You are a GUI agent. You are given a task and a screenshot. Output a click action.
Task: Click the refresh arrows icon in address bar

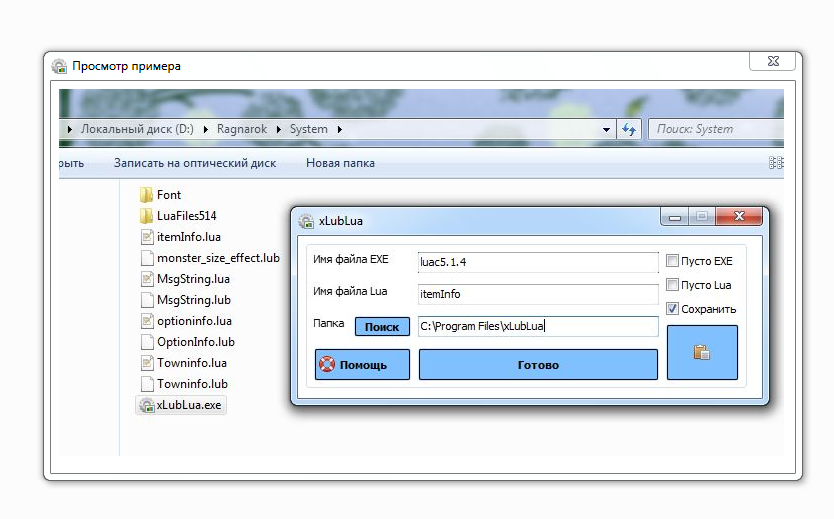pos(629,129)
